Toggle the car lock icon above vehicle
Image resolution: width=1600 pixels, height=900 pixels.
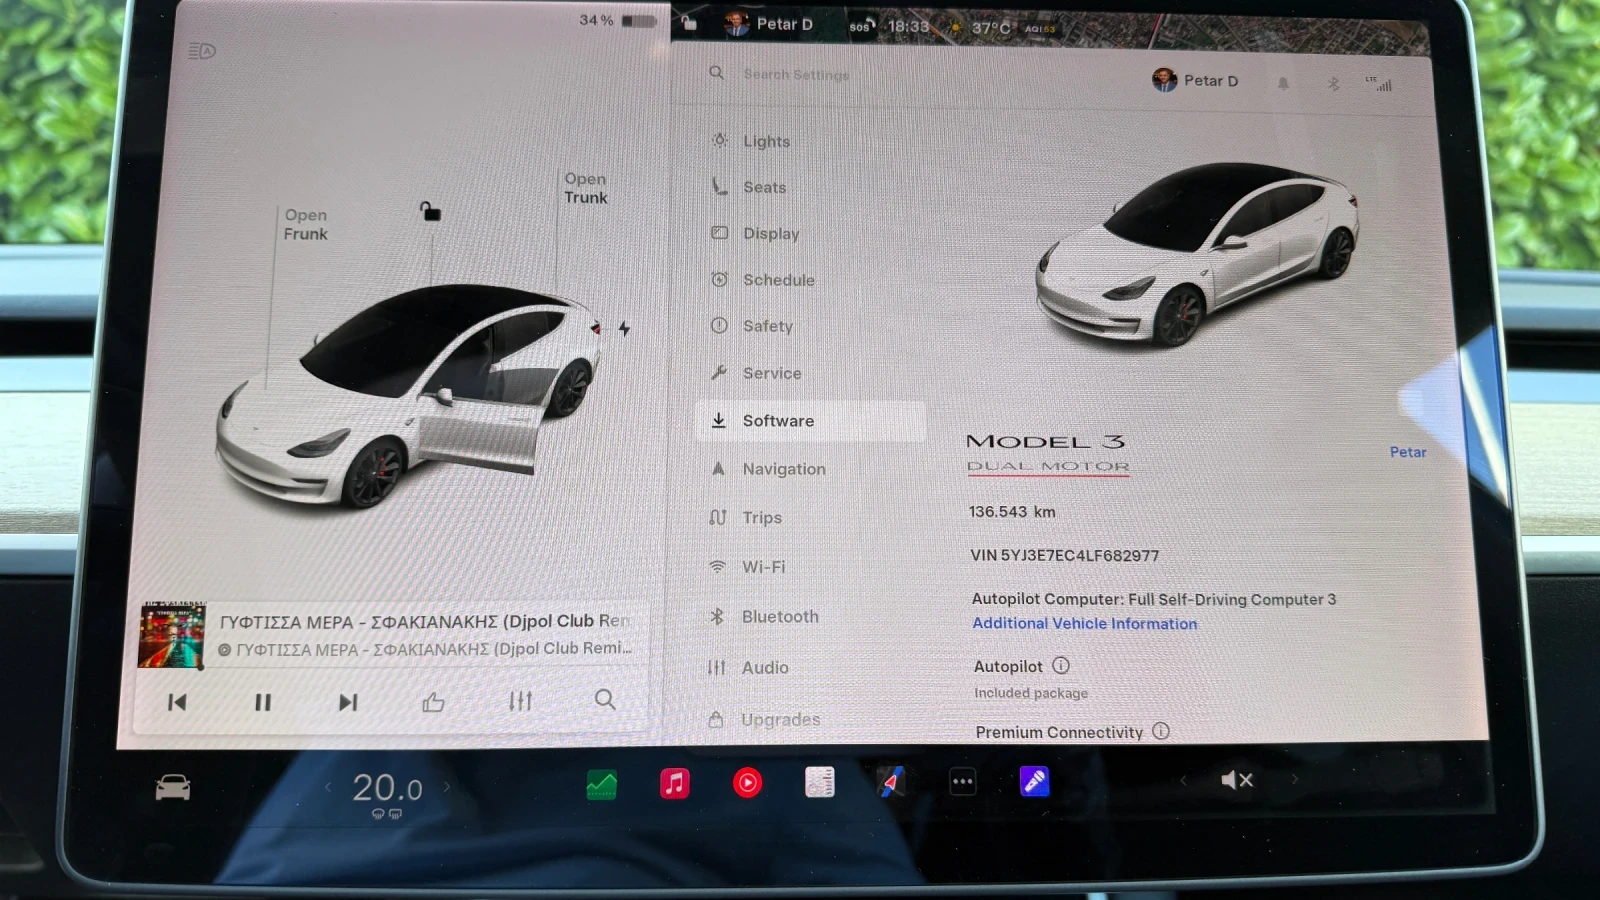tap(430, 211)
